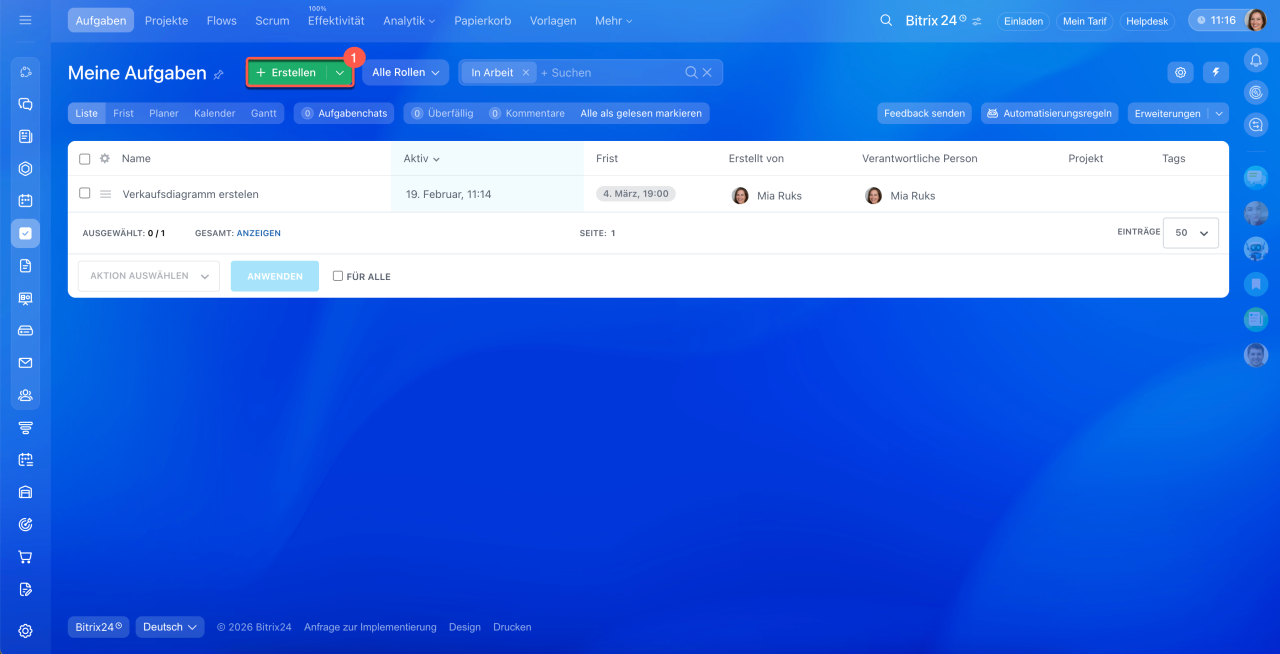Click the lightning bolt automation button

click(1216, 72)
